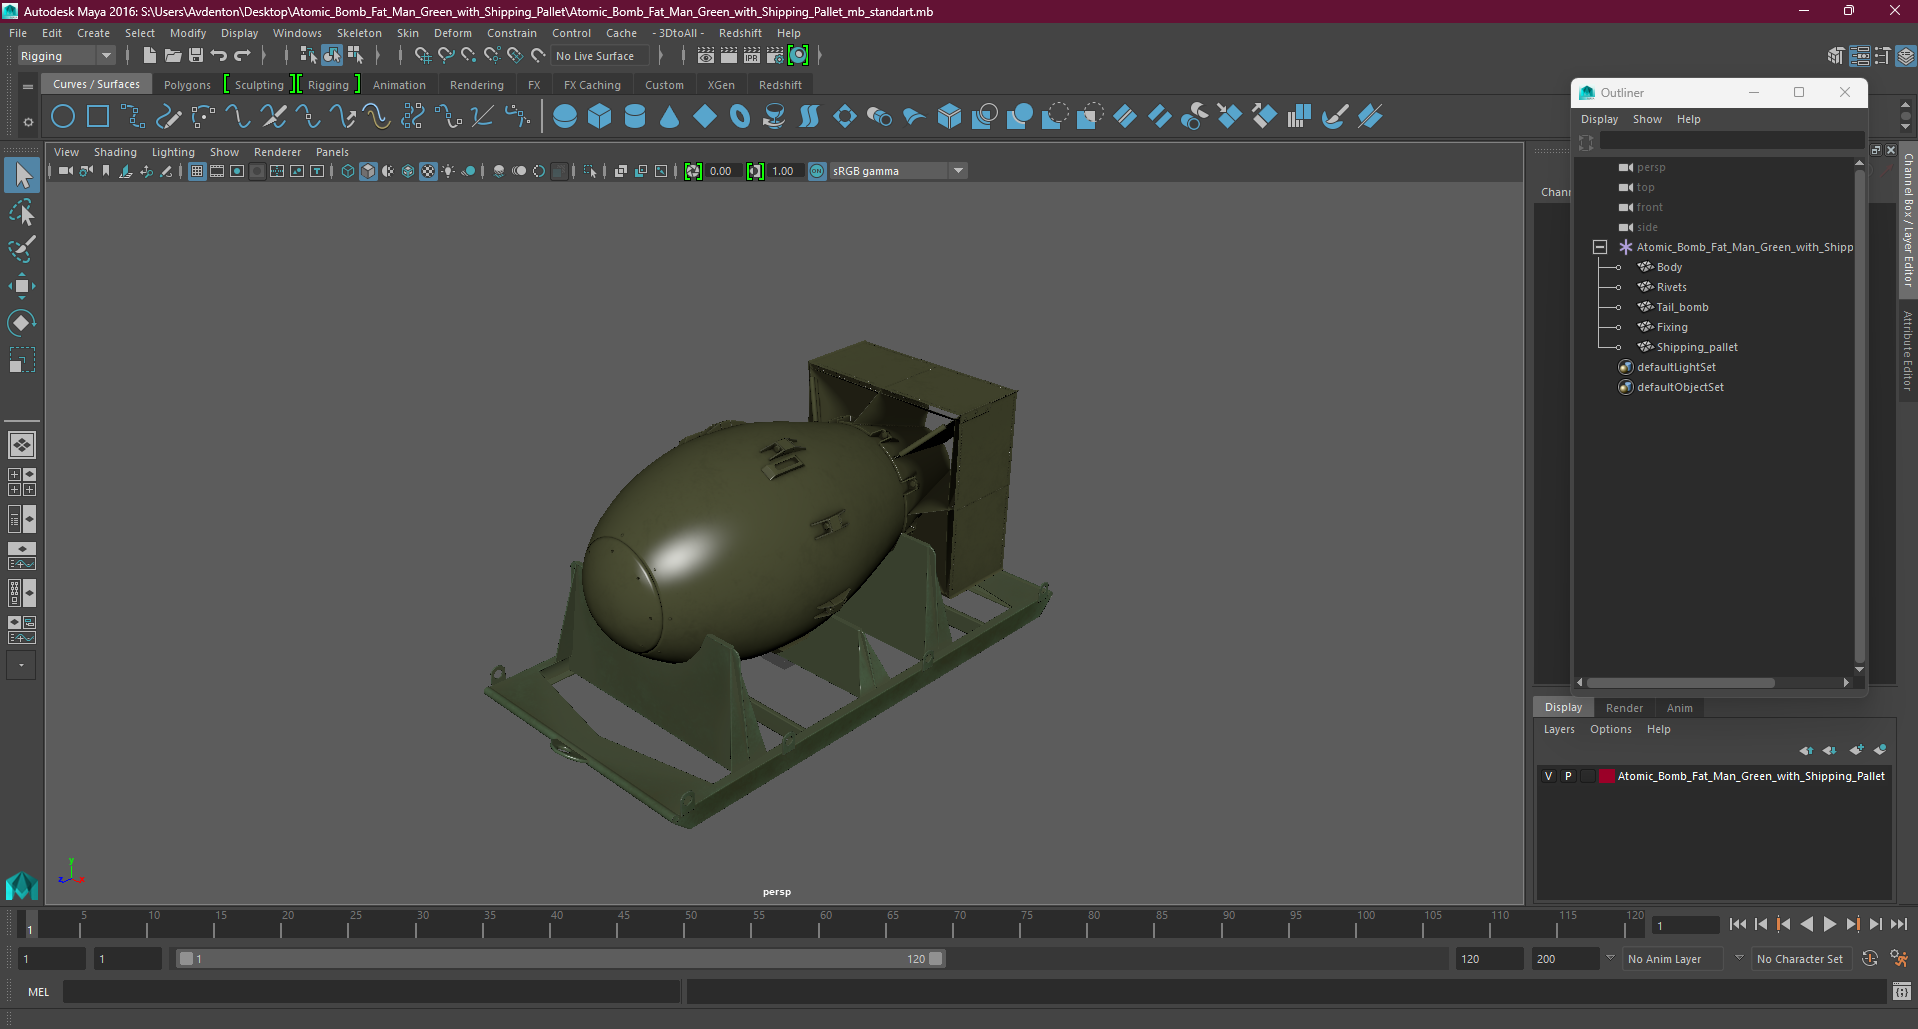The width and height of the screenshot is (1918, 1029).
Task: Create a NURBS sphere from the shelf
Action: click(565, 117)
